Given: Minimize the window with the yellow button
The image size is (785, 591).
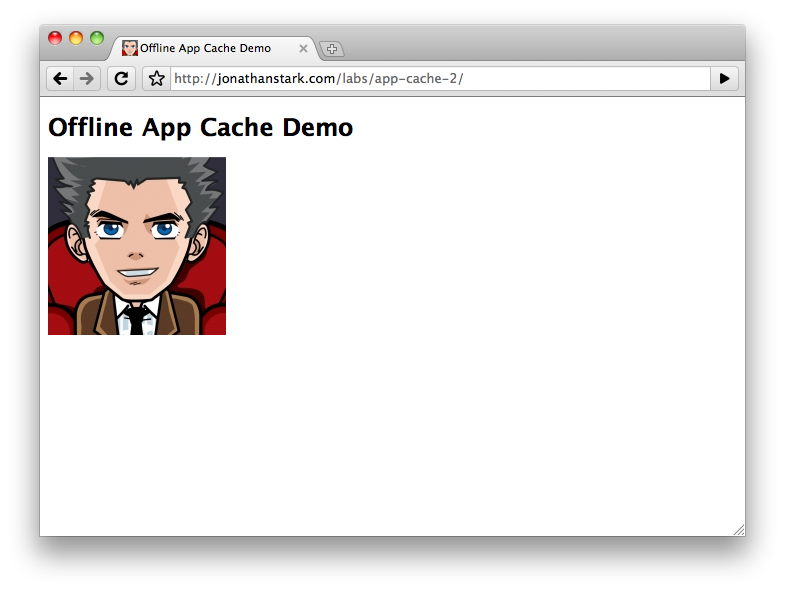Looking at the screenshot, I should coord(76,38).
